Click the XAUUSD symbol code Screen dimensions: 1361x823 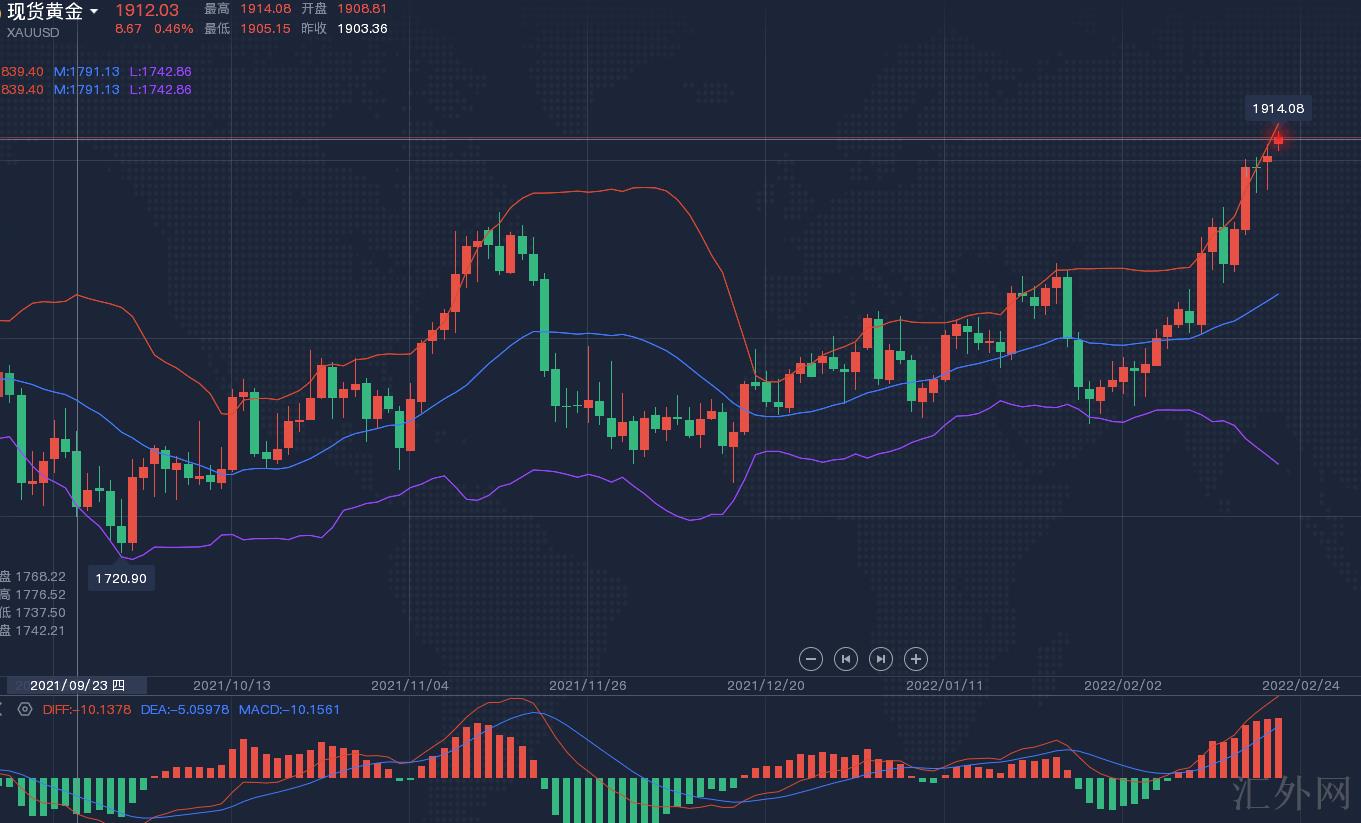(x=33, y=32)
